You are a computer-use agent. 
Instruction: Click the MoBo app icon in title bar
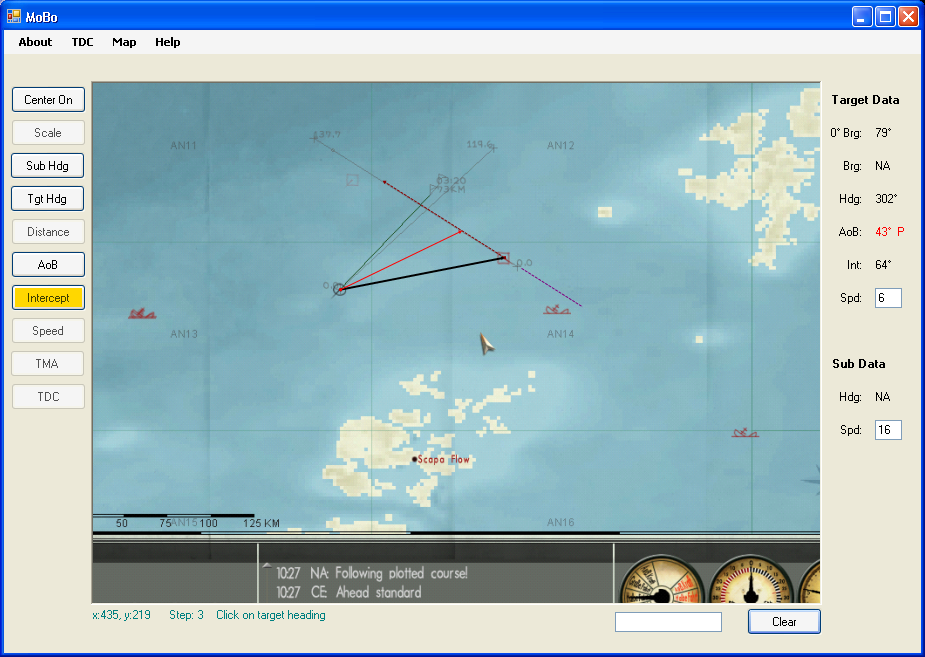[14, 16]
